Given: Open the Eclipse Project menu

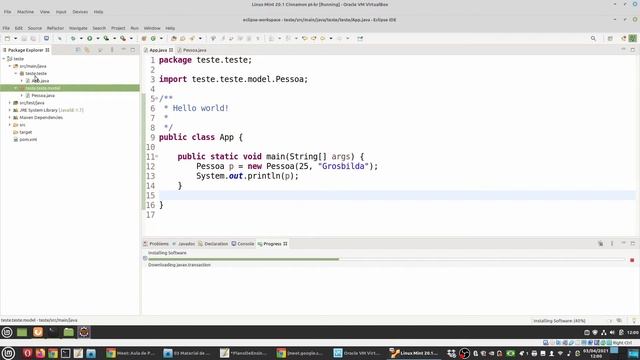Looking at the screenshot, I should pyautogui.click(x=118, y=28).
